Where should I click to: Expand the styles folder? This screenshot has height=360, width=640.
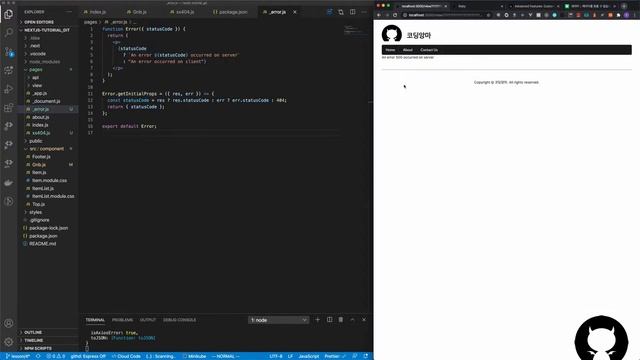click(36, 212)
